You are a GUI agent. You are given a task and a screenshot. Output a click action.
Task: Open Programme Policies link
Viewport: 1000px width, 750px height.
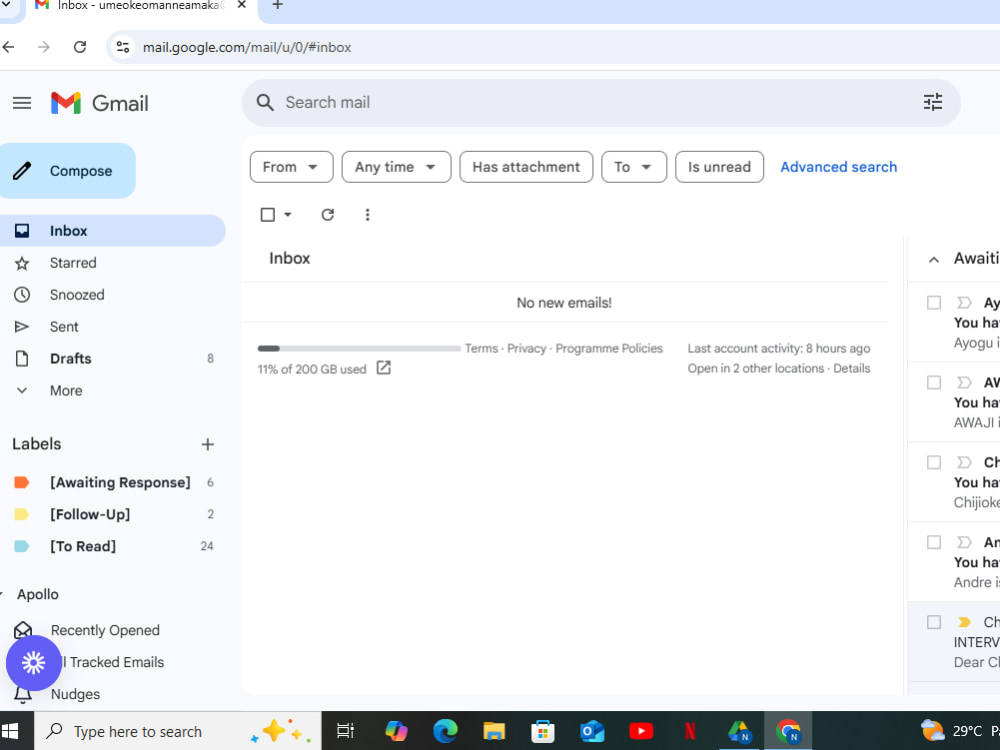609,348
